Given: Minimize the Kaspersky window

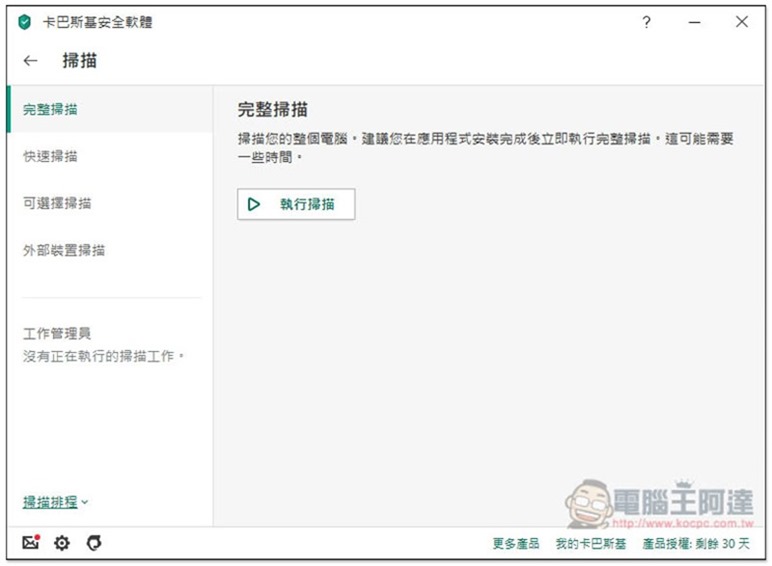Looking at the screenshot, I should [x=694, y=22].
